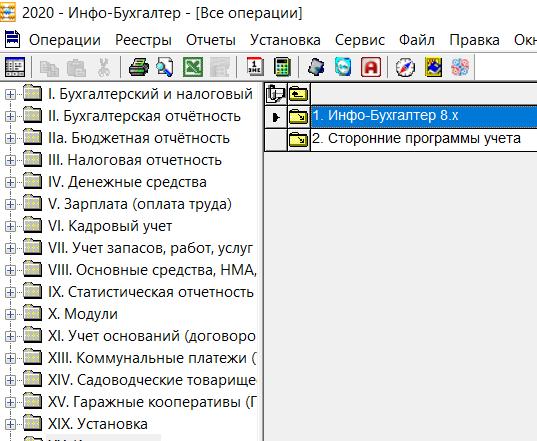Click the folder-up icon in right panel header

pyautogui.click(x=298, y=93)
